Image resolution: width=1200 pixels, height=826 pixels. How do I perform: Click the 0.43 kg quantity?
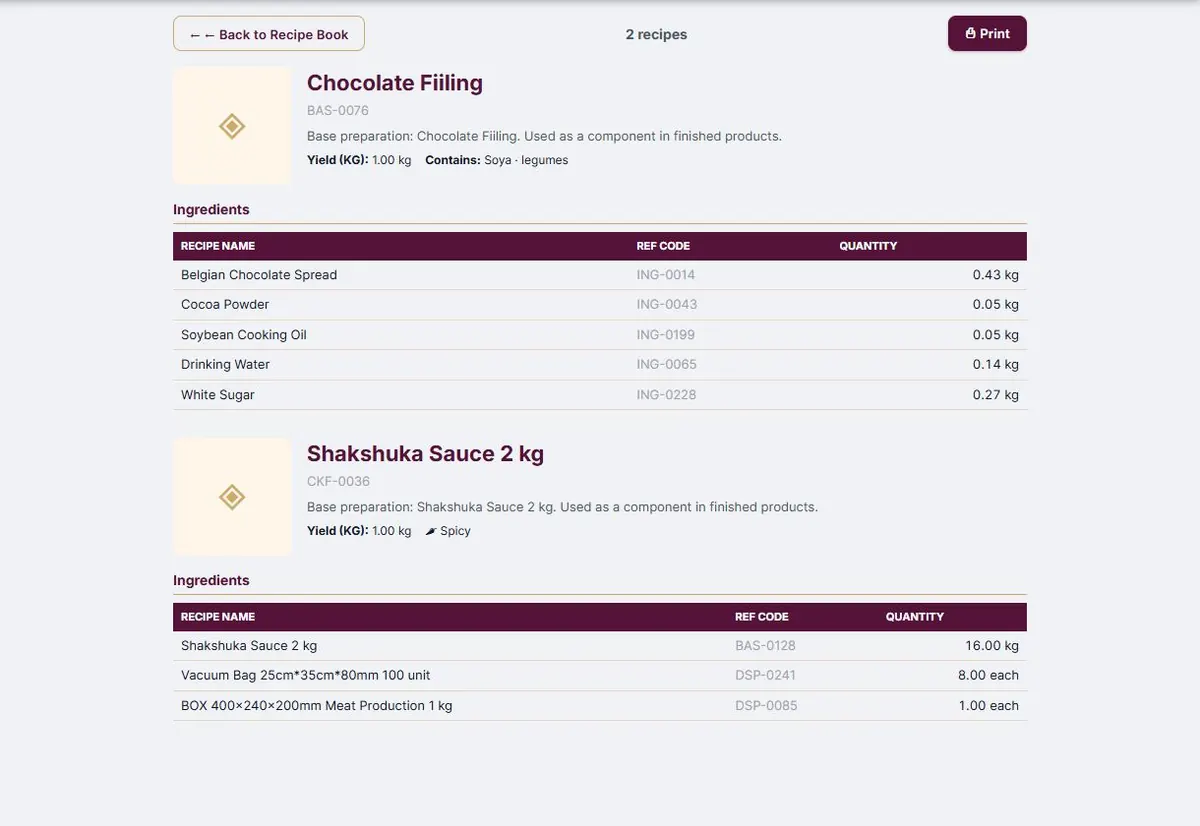pyautogui.click(x=996, y=275)
